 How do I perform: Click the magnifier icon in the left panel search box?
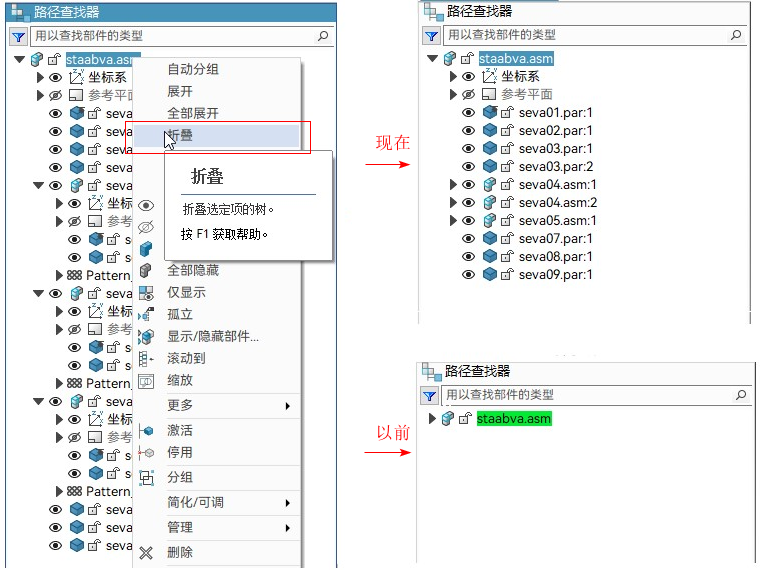[322, 36]
